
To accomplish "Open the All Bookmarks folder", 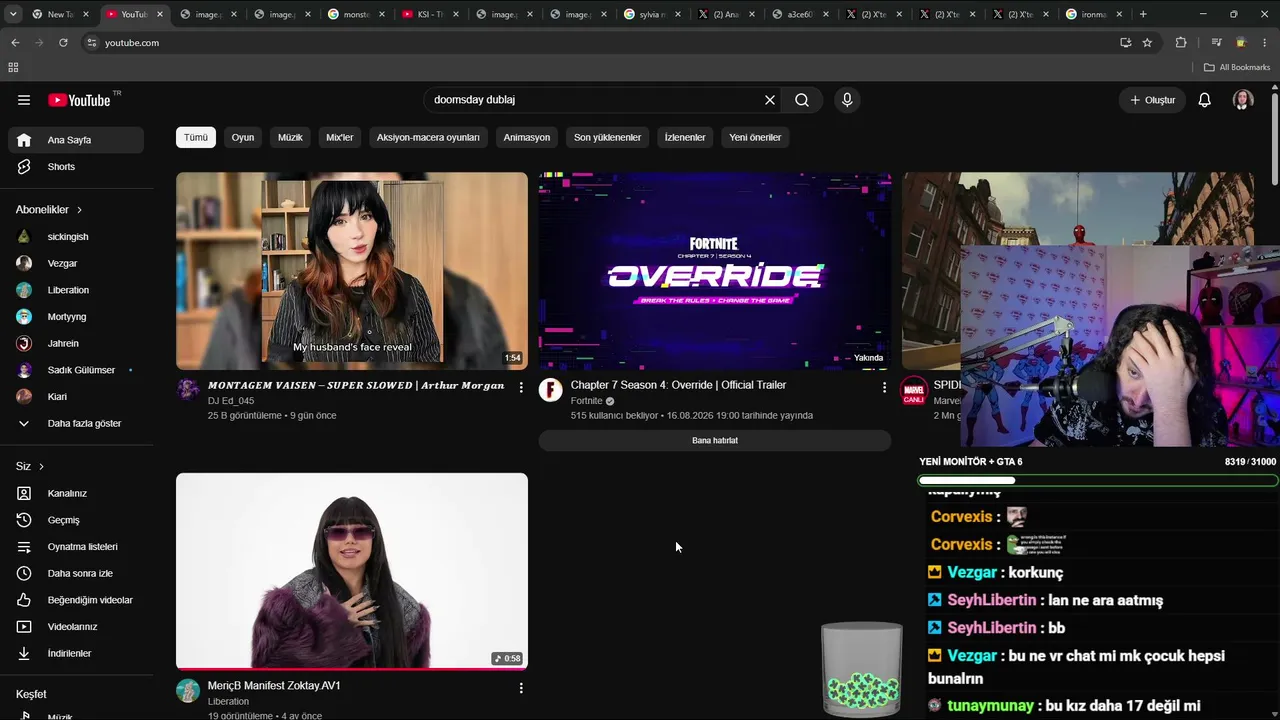I will click(1237, 67).
